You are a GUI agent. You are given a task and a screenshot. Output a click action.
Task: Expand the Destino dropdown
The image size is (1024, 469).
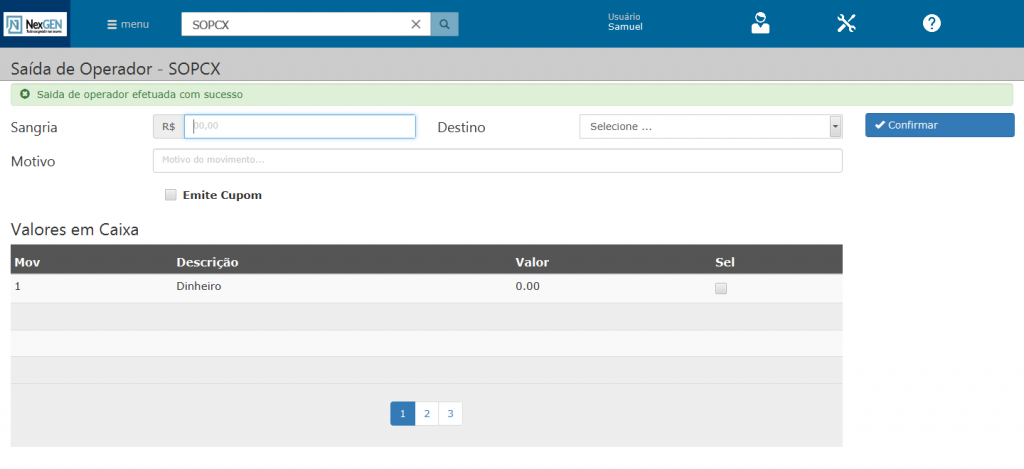(x=704, y=127)
